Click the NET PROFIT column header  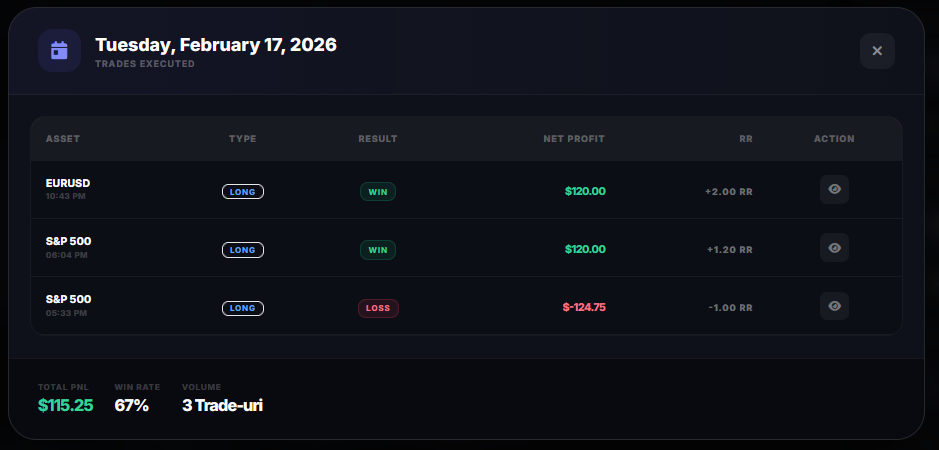click(x=574, y=139)
